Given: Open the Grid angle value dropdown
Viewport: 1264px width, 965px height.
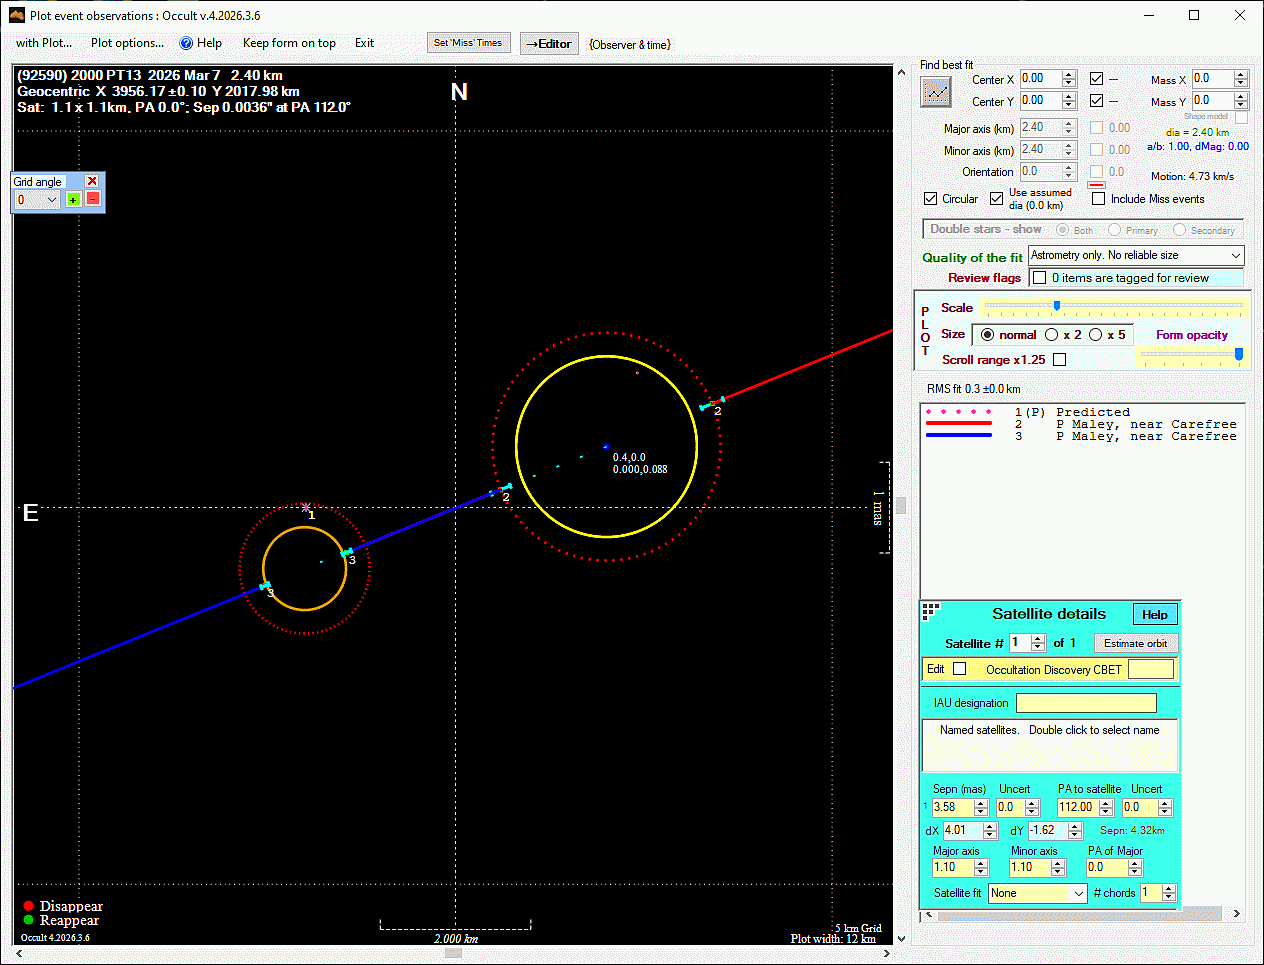Looking at the screenshot, I should pos(52,200).
